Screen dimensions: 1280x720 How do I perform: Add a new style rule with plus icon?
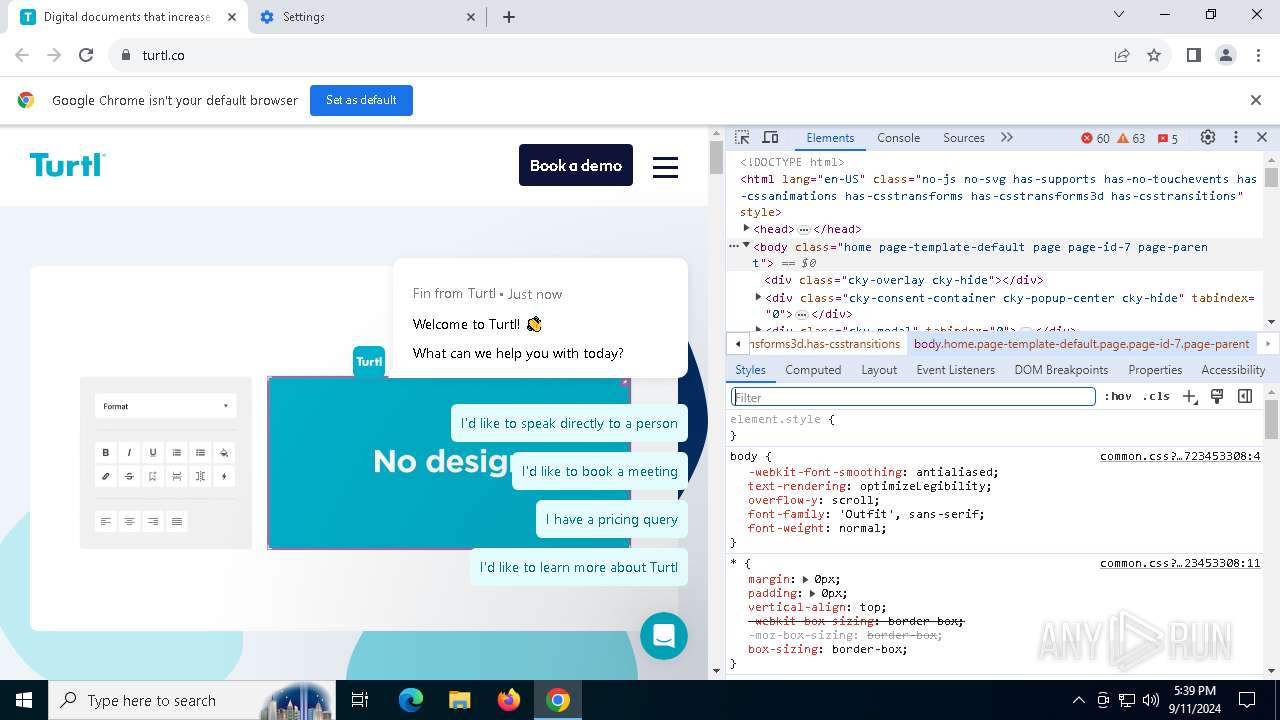point(1190,397)
